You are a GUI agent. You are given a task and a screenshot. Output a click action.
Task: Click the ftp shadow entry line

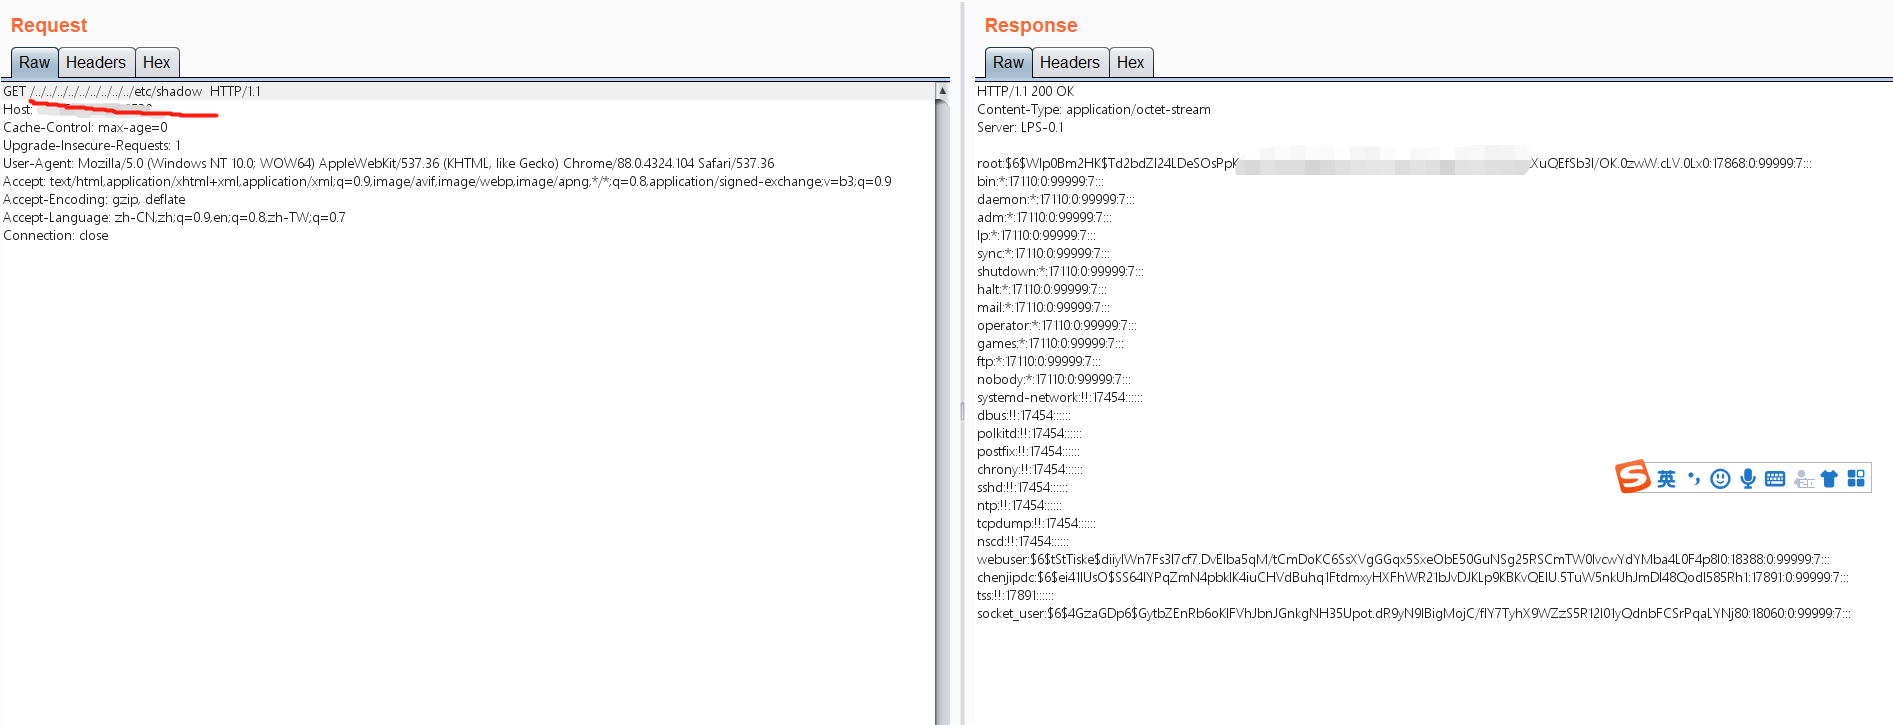click(x=1038, y=361)
